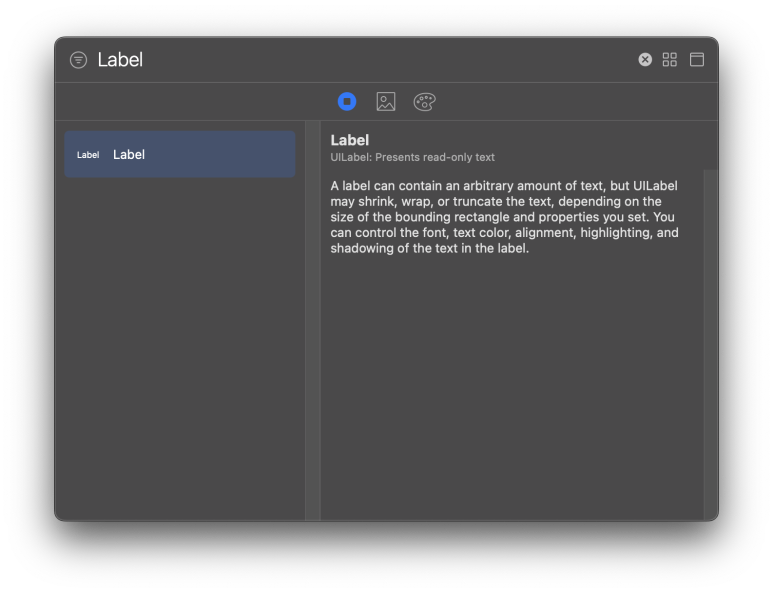
Task: Click the Label thumbnail preview icon
Action: pos(88,155)
